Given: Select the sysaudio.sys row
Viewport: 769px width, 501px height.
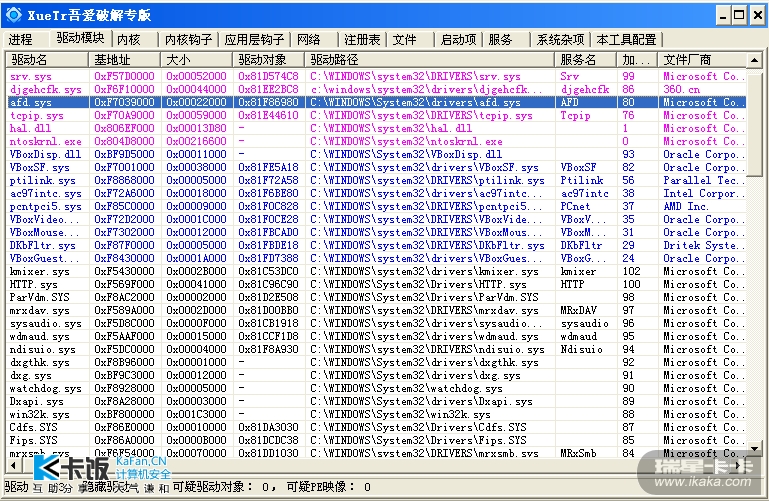Looking at the screenshot, I should (x=376, y=324).
